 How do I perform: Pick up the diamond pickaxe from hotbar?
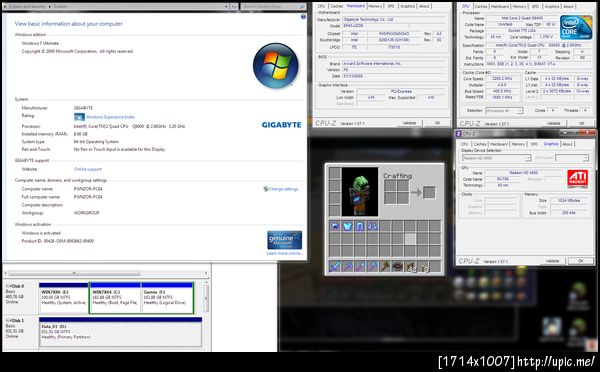(347, 266)
